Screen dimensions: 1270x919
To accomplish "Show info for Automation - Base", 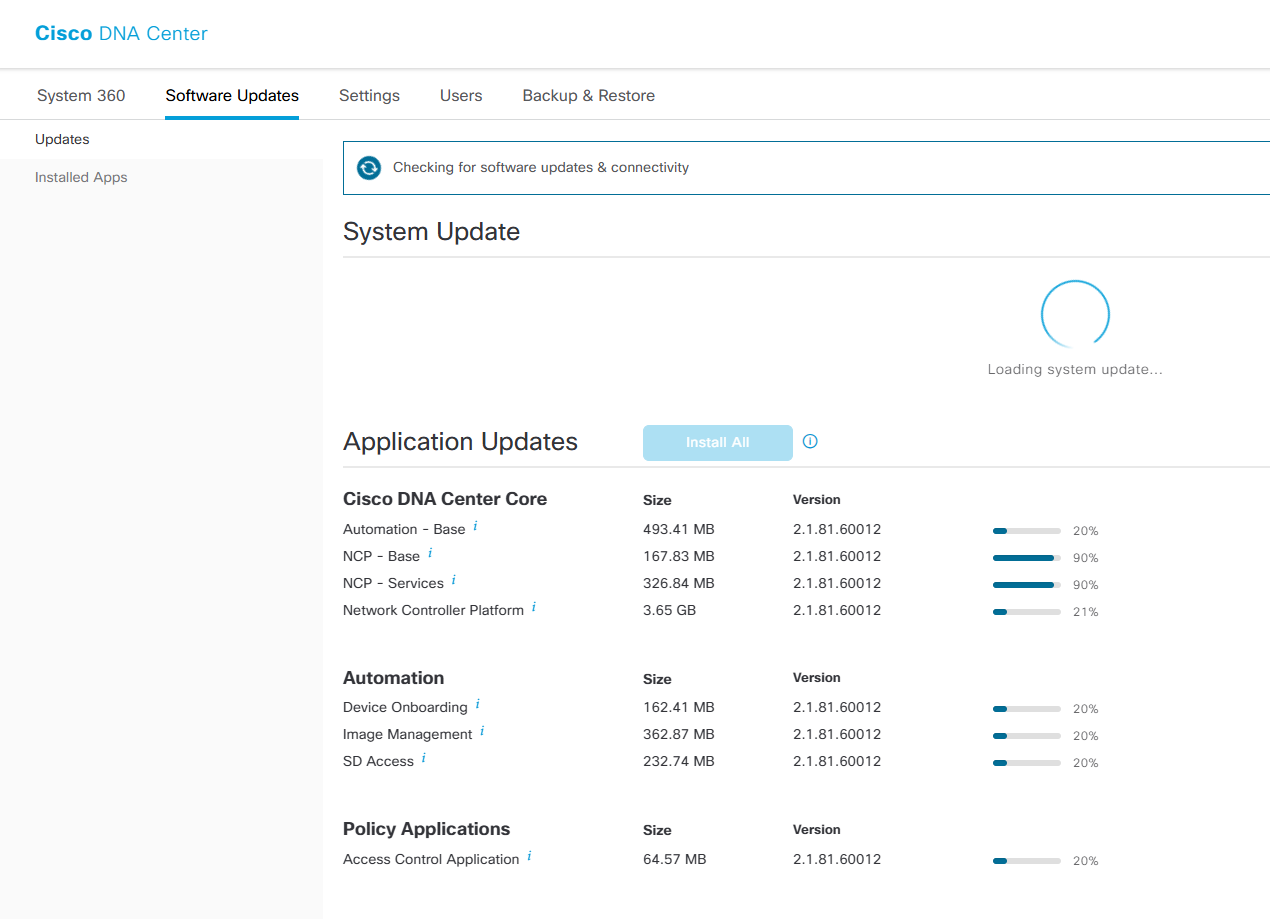I will [x=475, y=527].
